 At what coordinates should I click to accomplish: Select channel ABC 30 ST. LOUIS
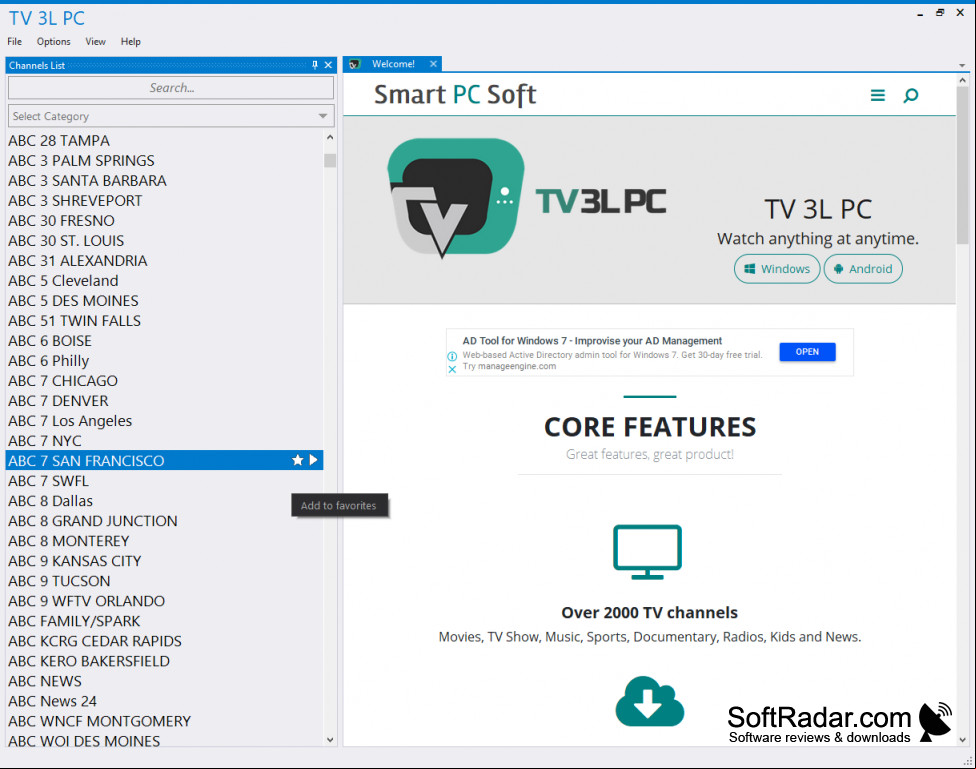tap(164, 240)
